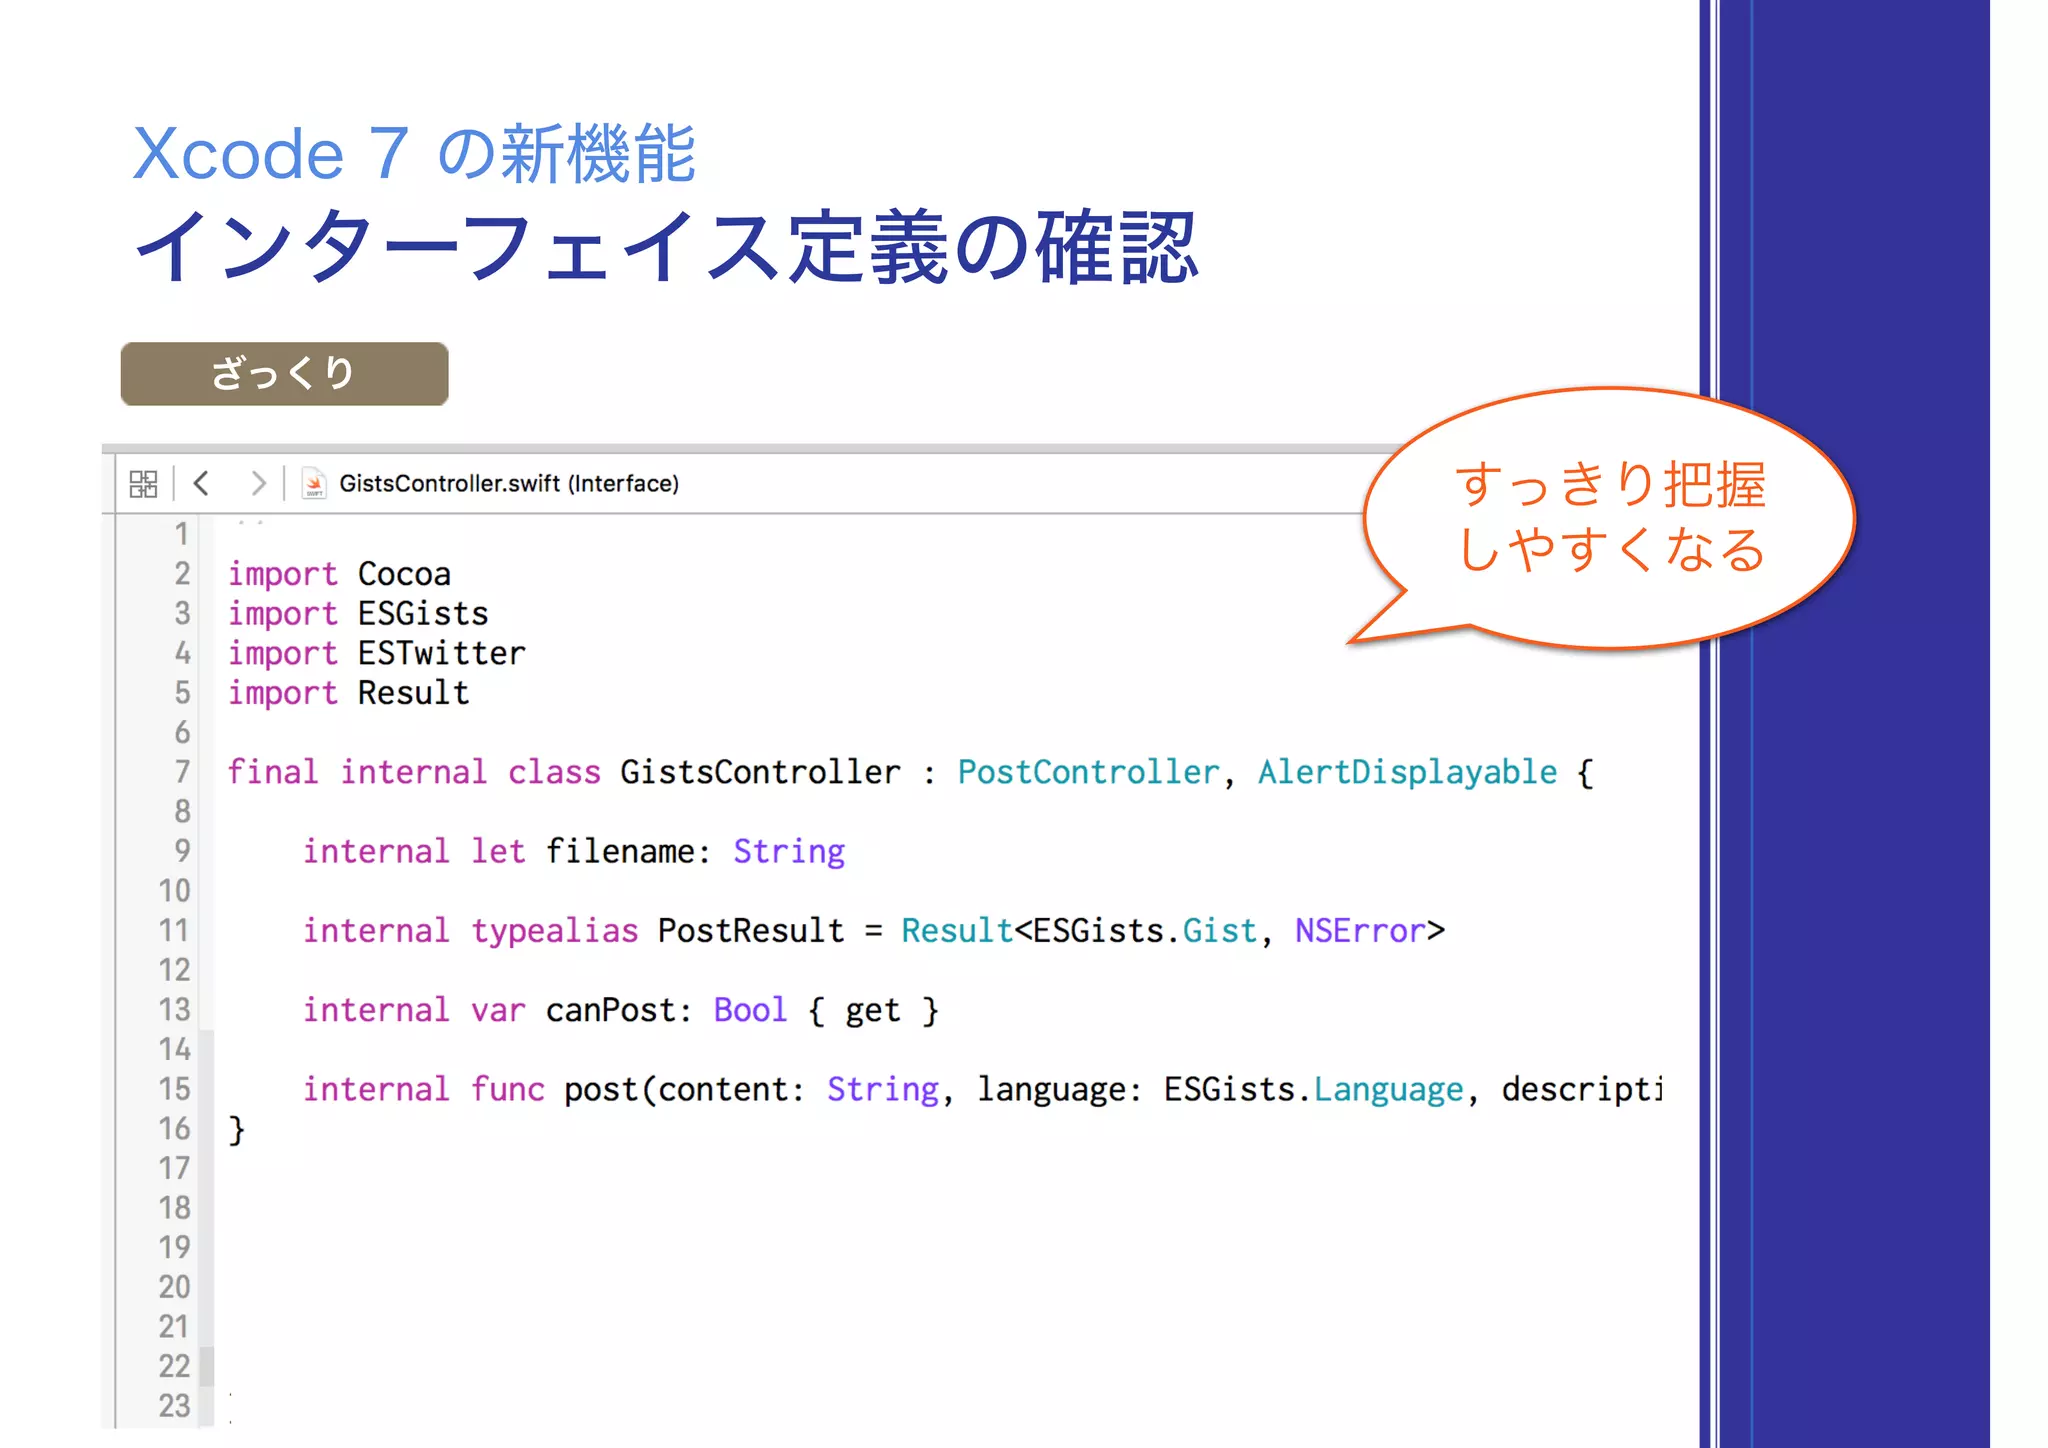Click the 'import Cocoa' line

click(340, 574)
